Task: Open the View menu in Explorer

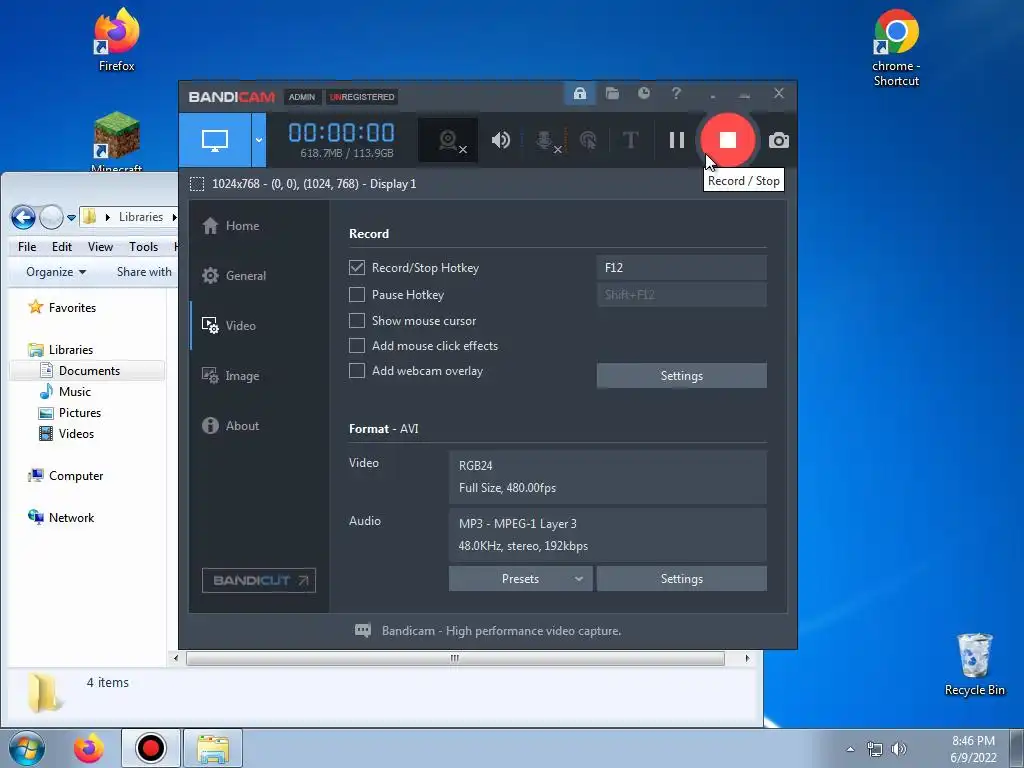Action: [100, 247]
